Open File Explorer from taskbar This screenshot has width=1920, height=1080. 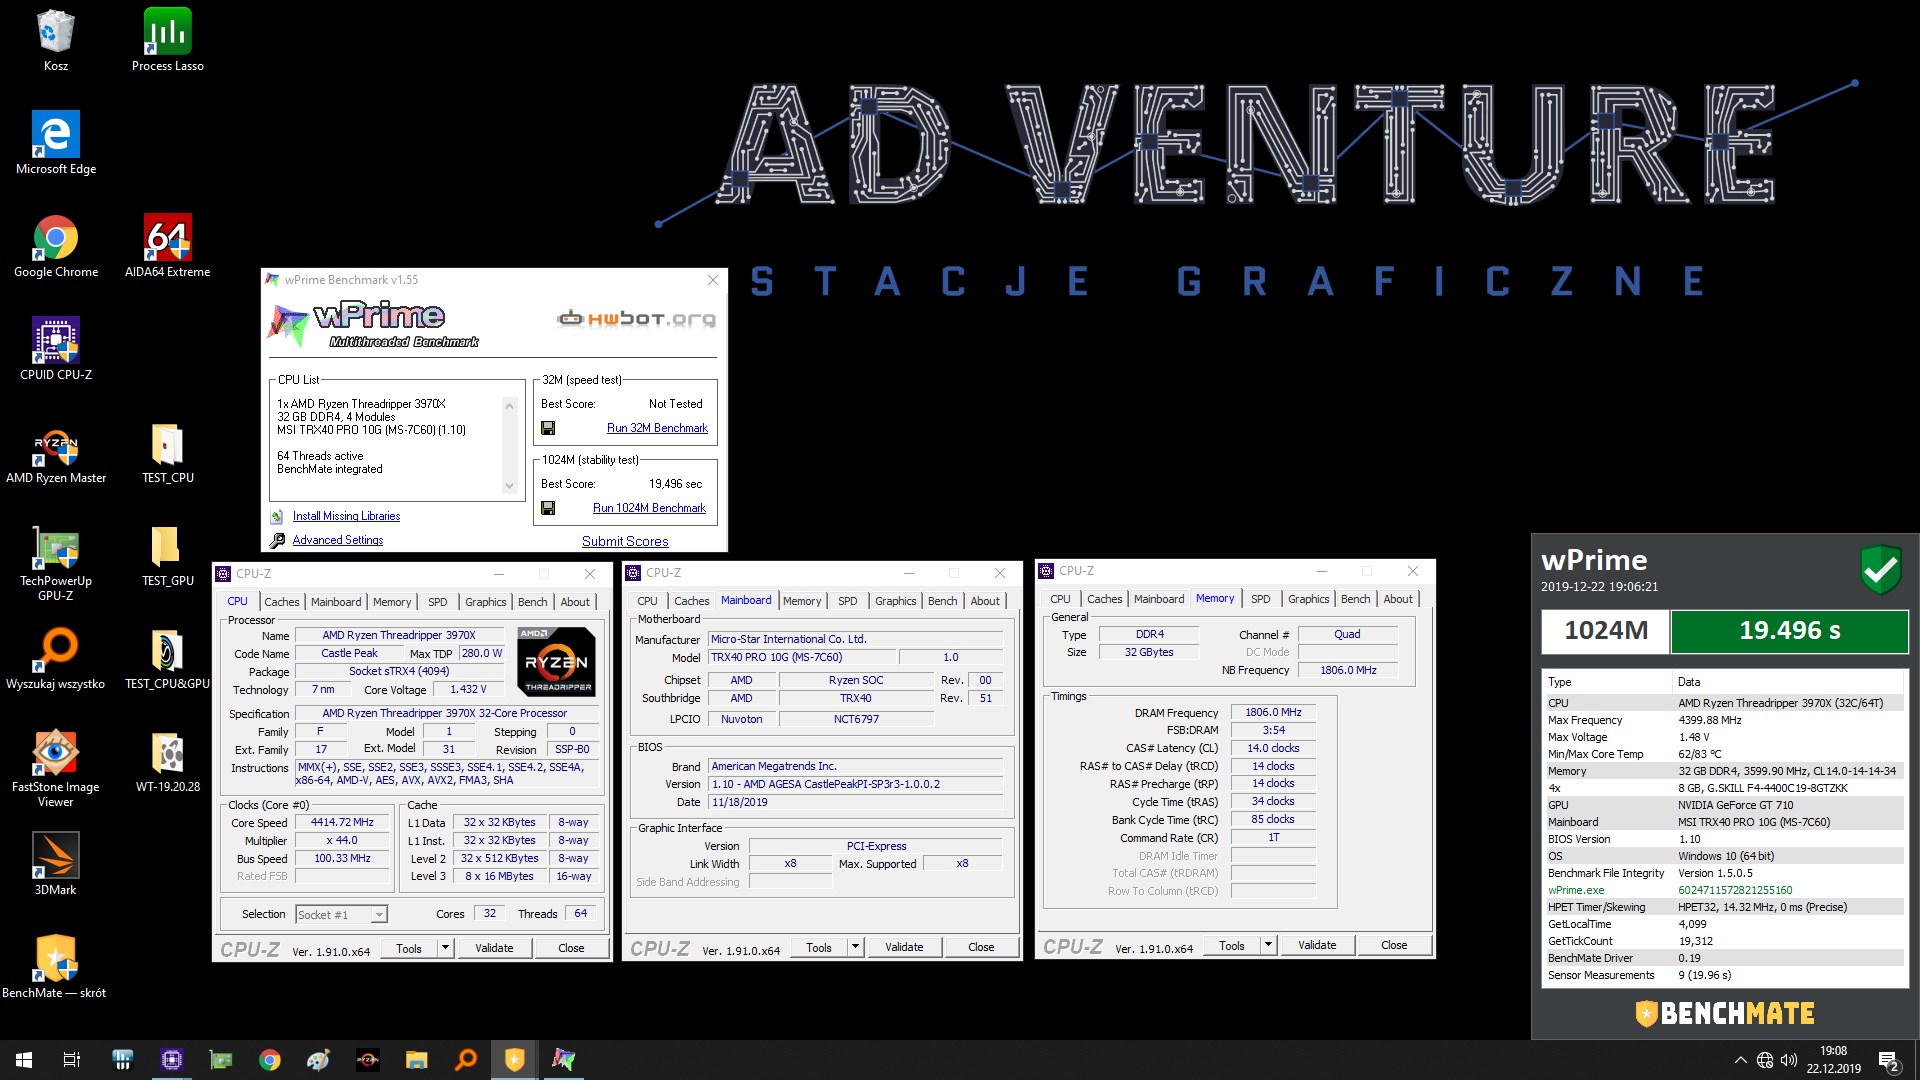[x=416, y=1060]
